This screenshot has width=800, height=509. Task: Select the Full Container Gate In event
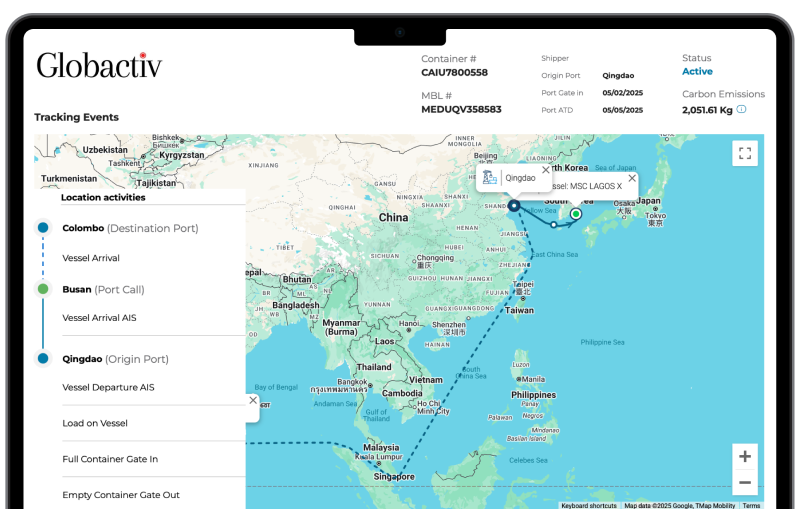tap(110, 459)
